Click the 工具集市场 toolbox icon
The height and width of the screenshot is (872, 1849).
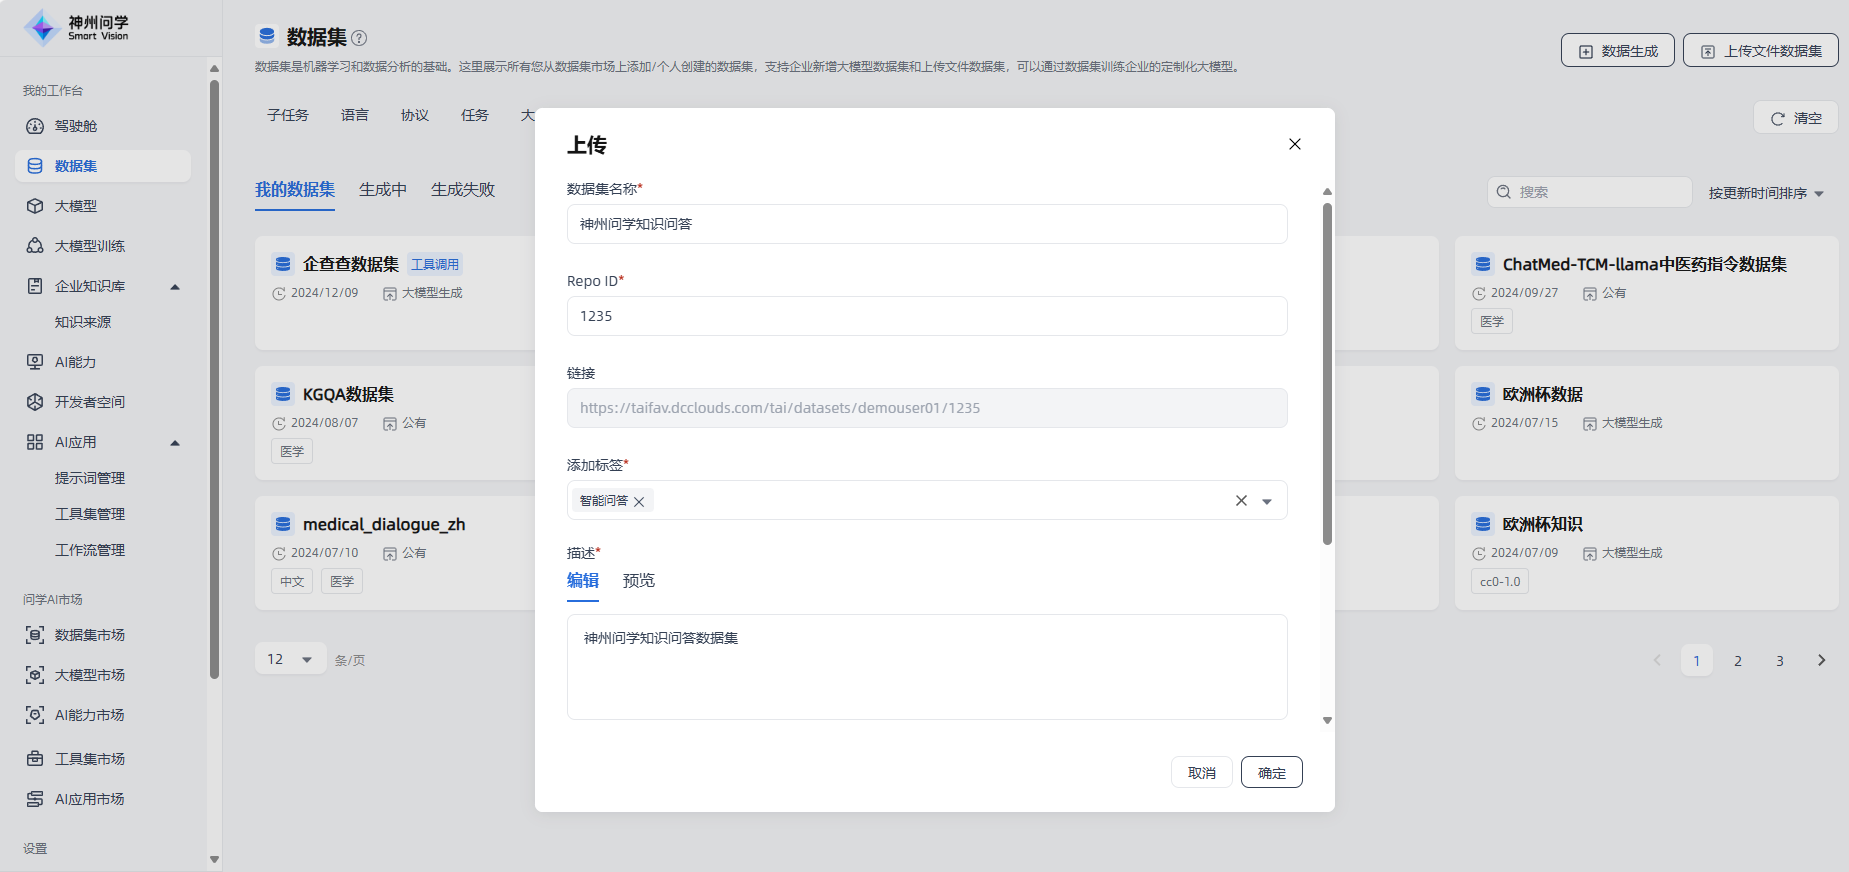(35, 759)
